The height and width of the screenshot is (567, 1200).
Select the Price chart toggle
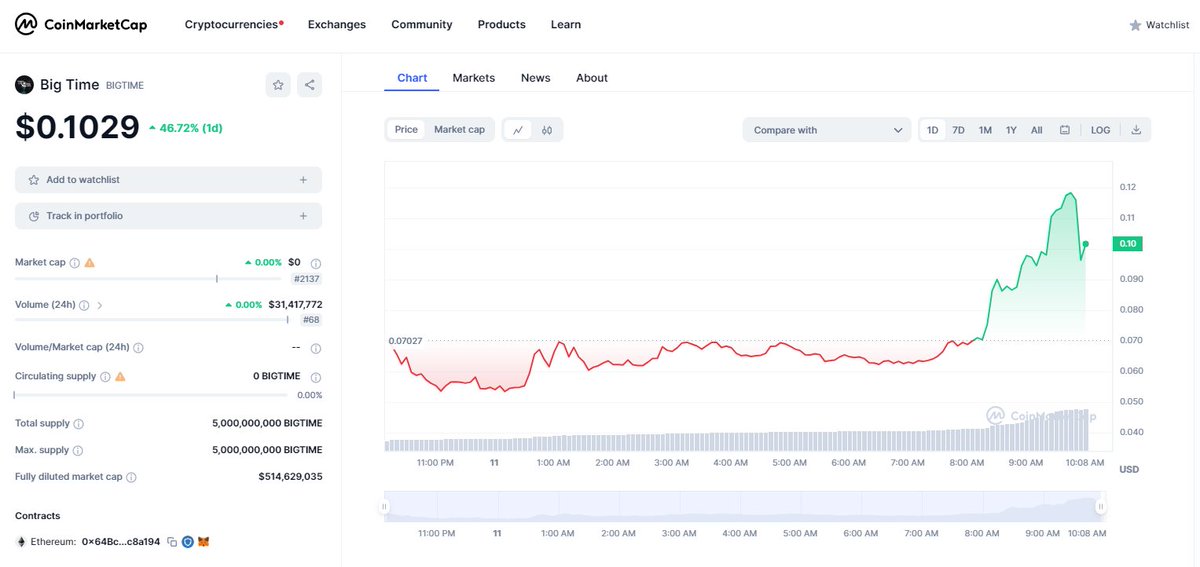pos(406,130)
